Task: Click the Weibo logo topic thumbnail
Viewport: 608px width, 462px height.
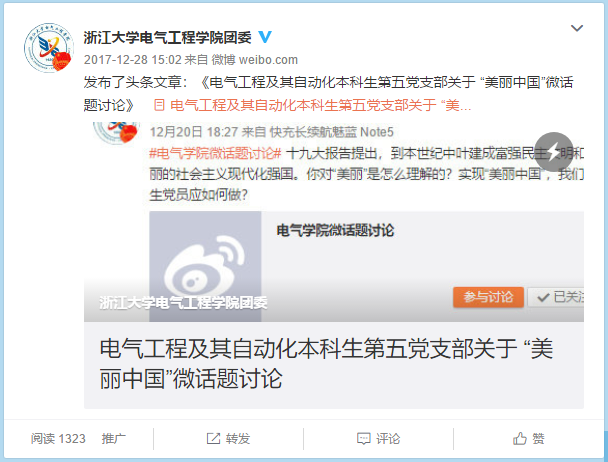Action: (x=205, y=266)
